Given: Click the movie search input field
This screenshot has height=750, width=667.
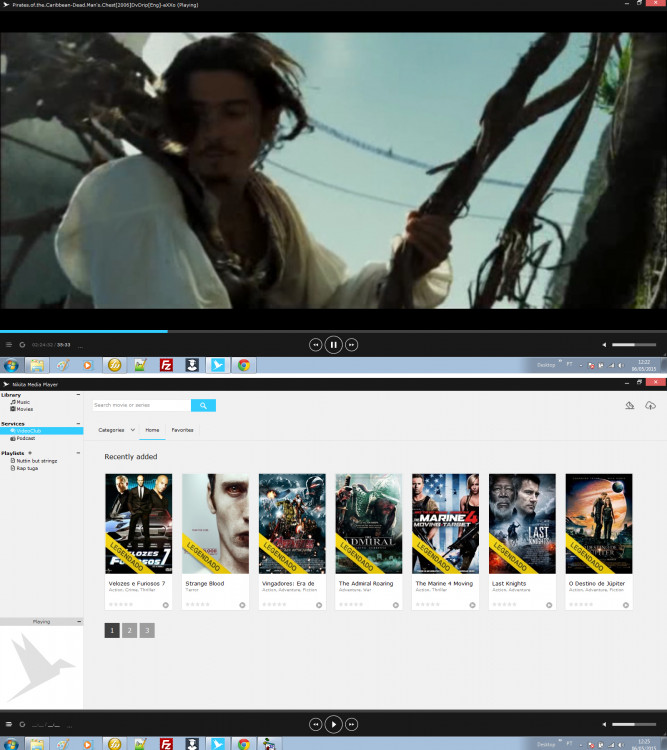Looking at the screenshot, I should click(x=141, y=405).
